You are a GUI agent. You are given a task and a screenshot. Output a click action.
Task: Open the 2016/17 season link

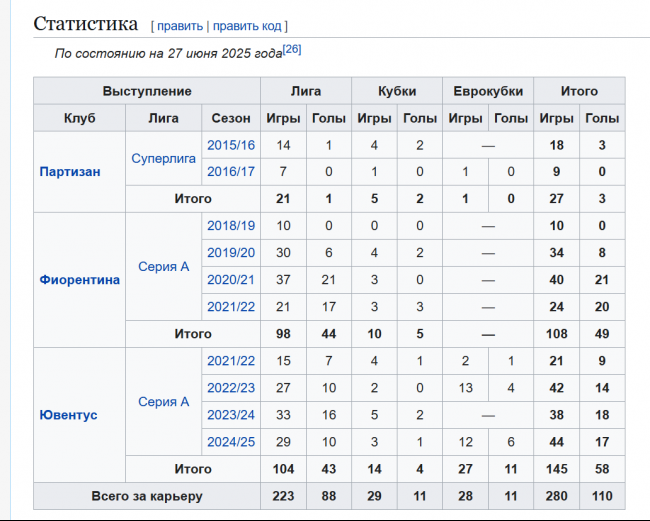tap(231, 172)
